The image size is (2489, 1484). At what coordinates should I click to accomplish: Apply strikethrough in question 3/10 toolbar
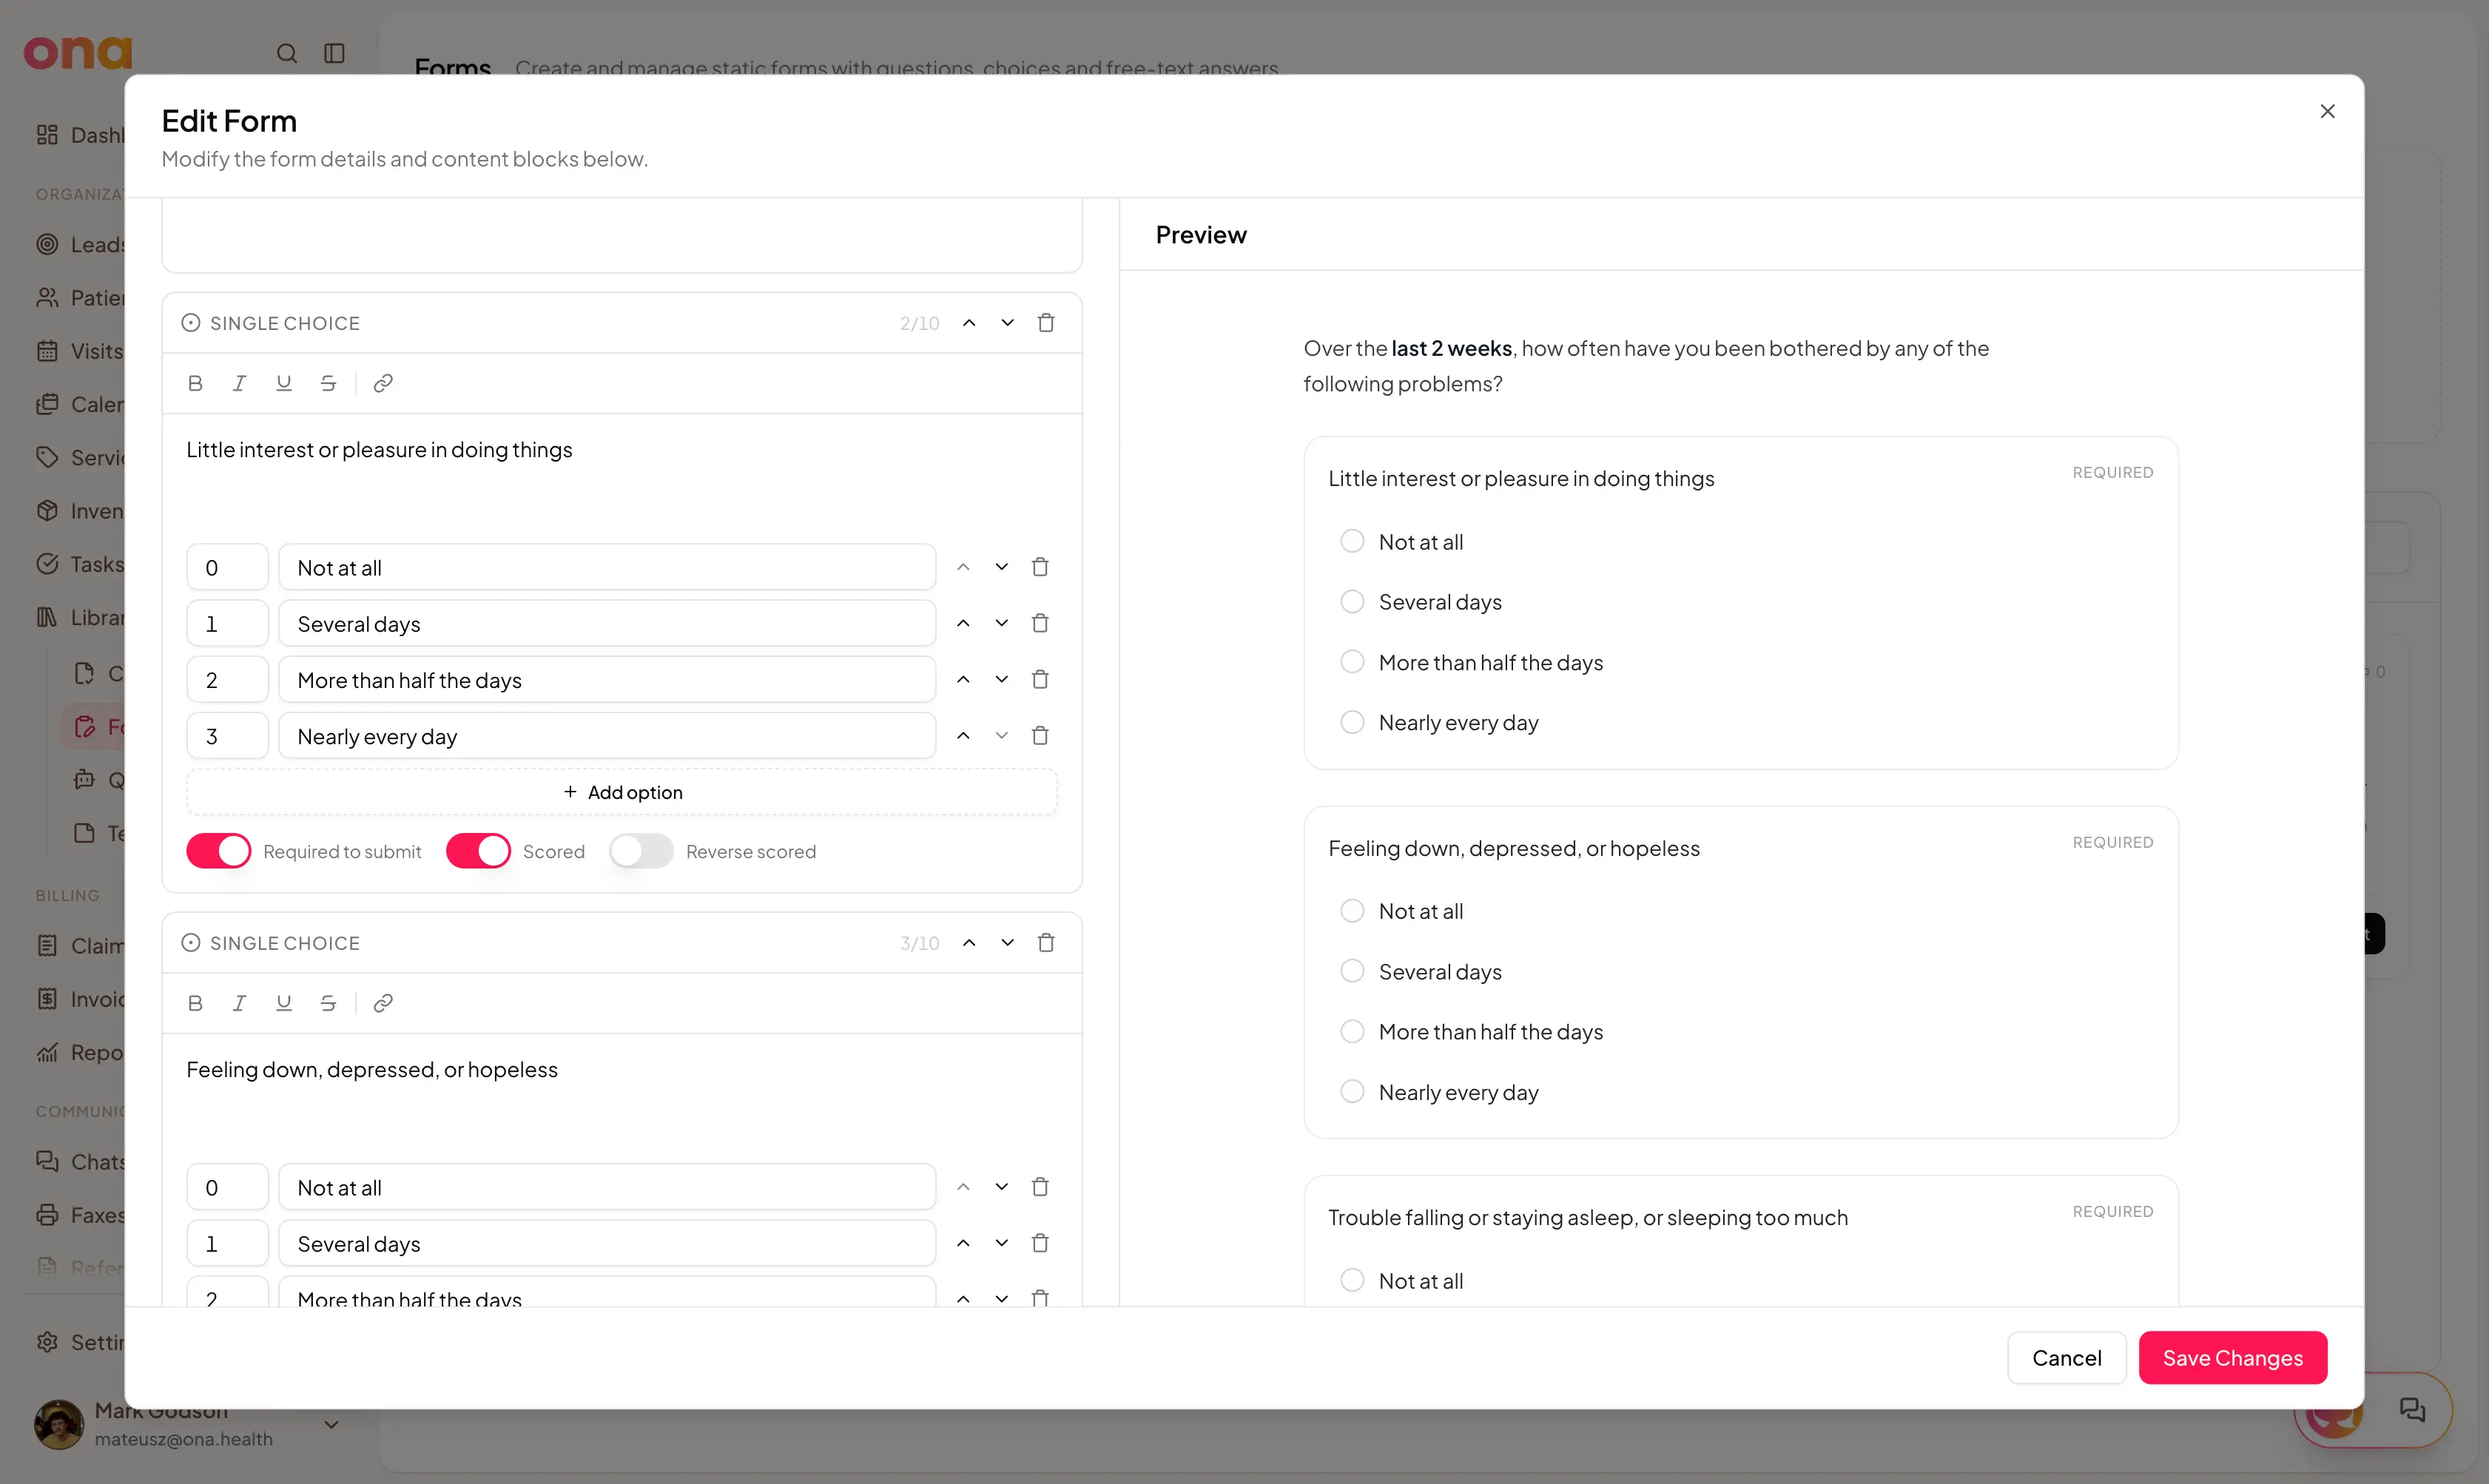pyautogui.click(x=328, y=1003)
